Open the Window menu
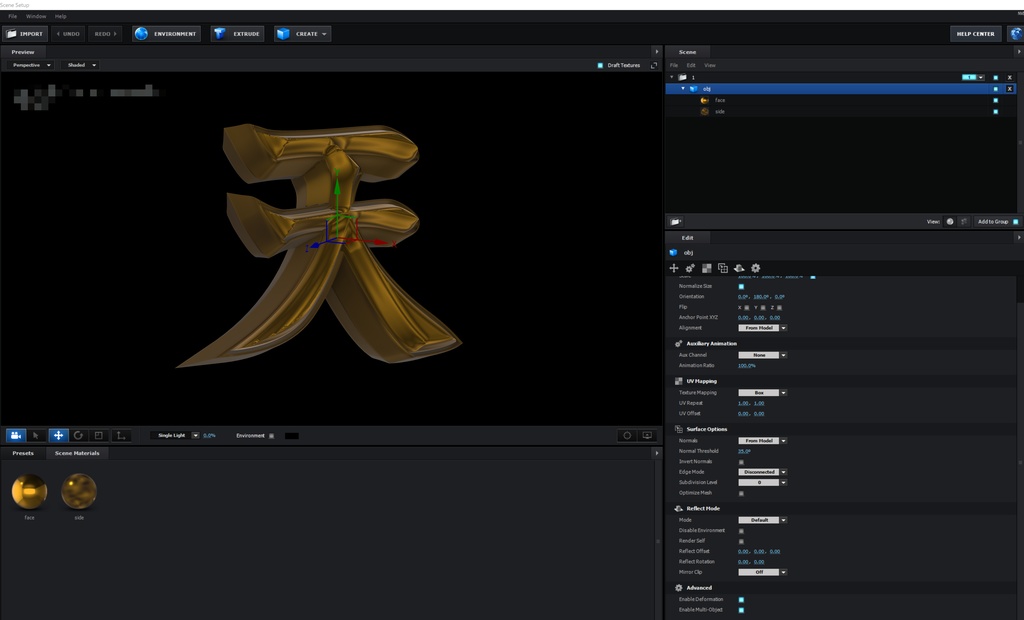 [x=36, y=16]
